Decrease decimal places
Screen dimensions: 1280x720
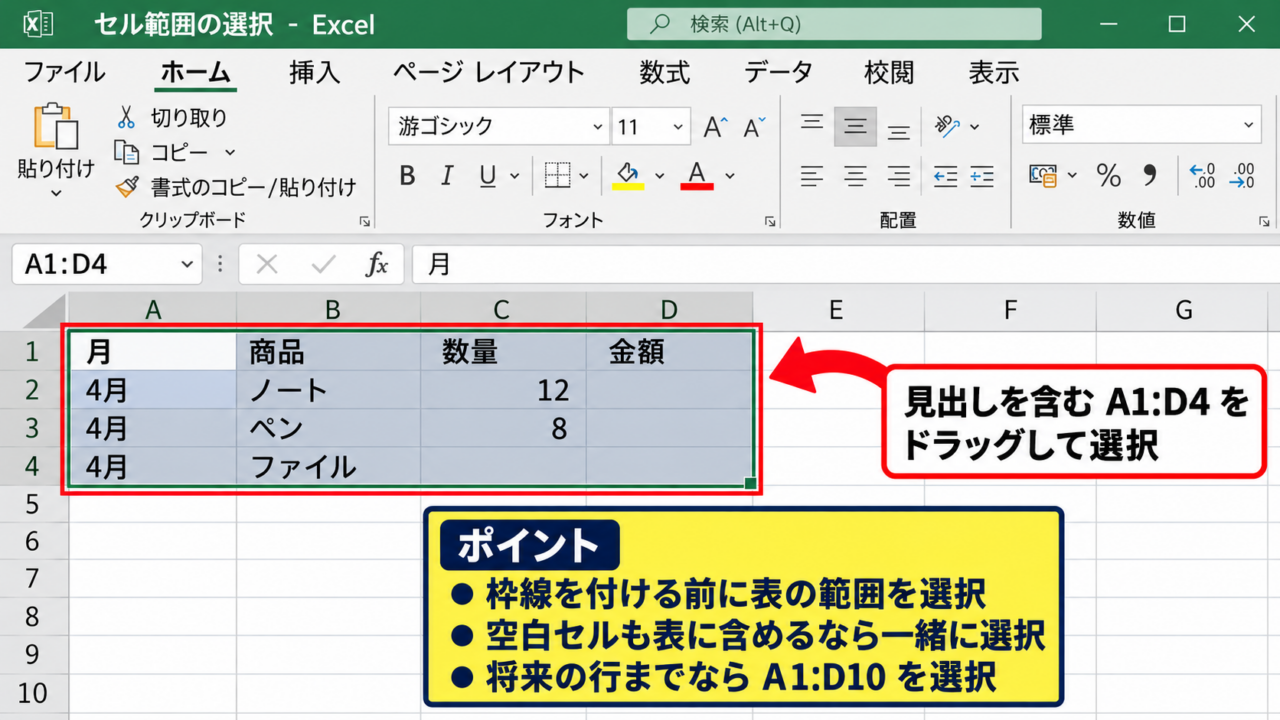[x=1242, y=176]
